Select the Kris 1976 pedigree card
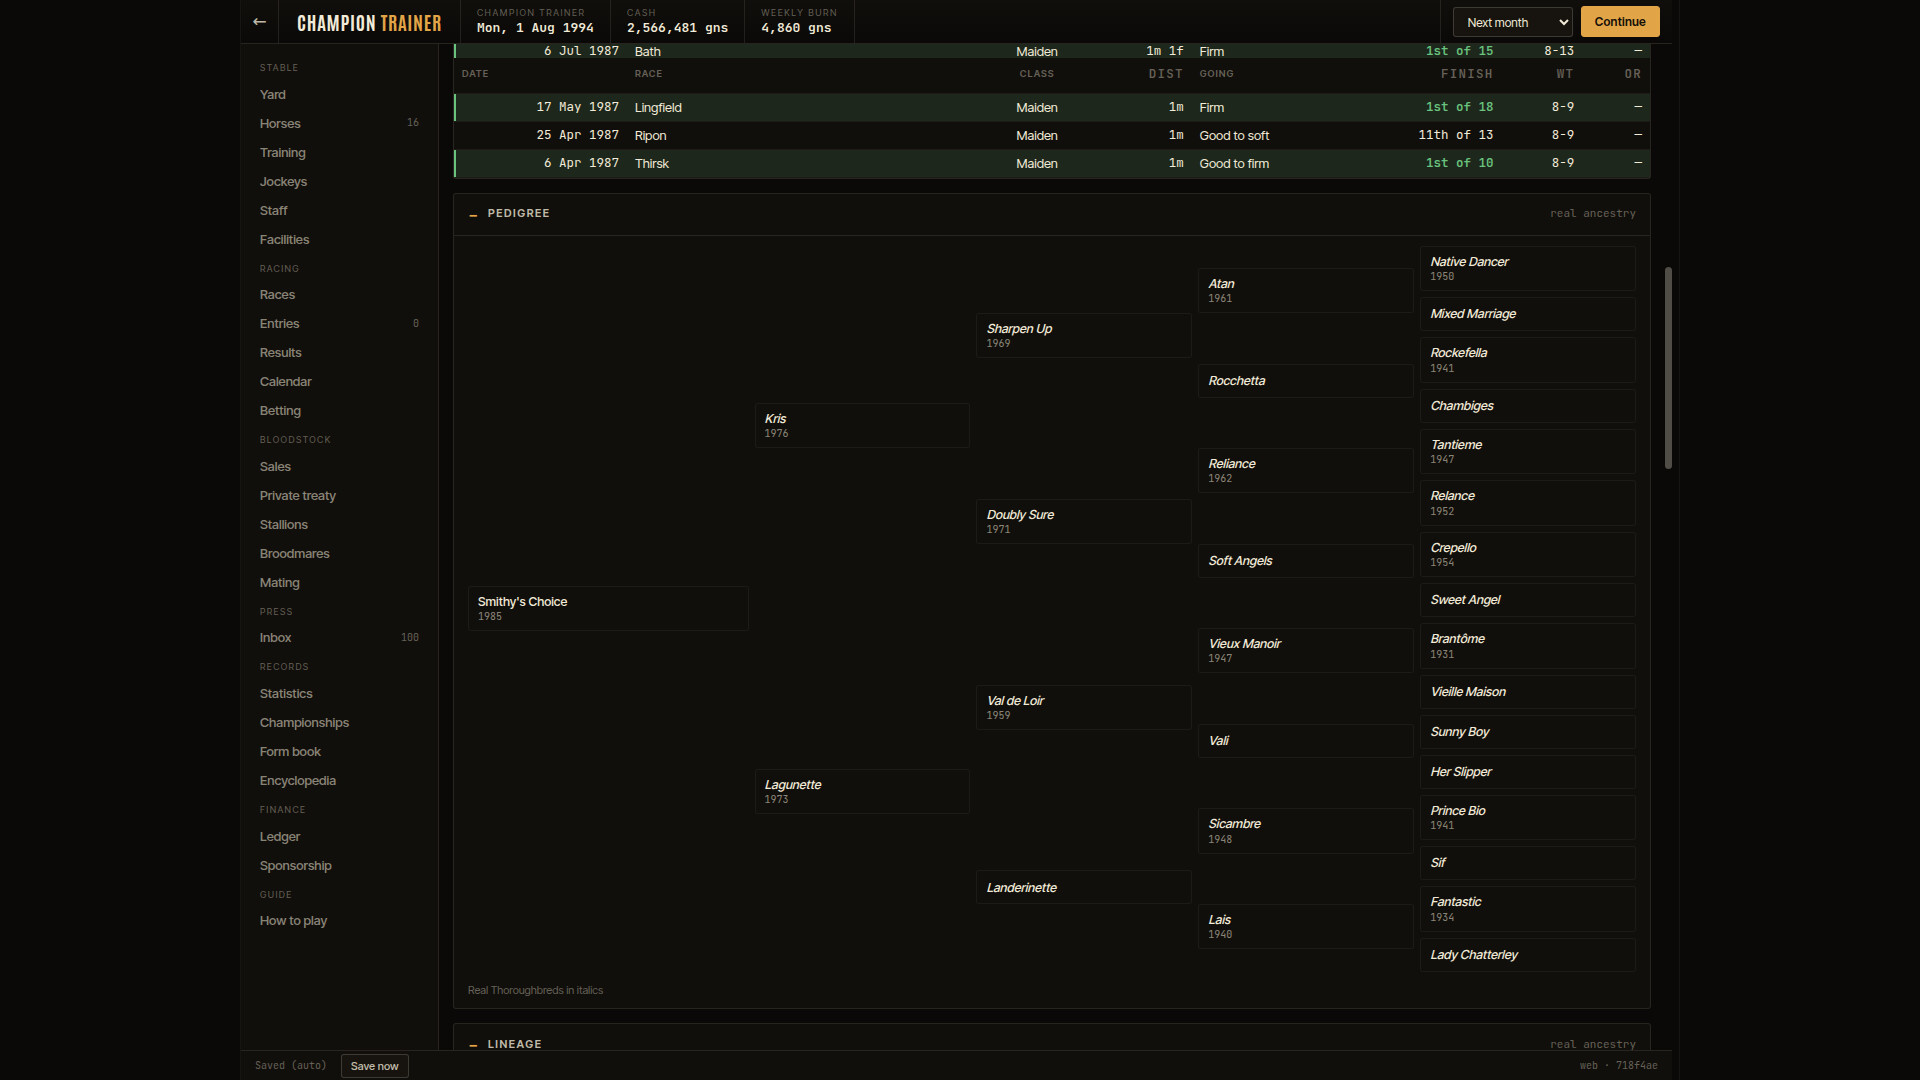 coord(862,426)
